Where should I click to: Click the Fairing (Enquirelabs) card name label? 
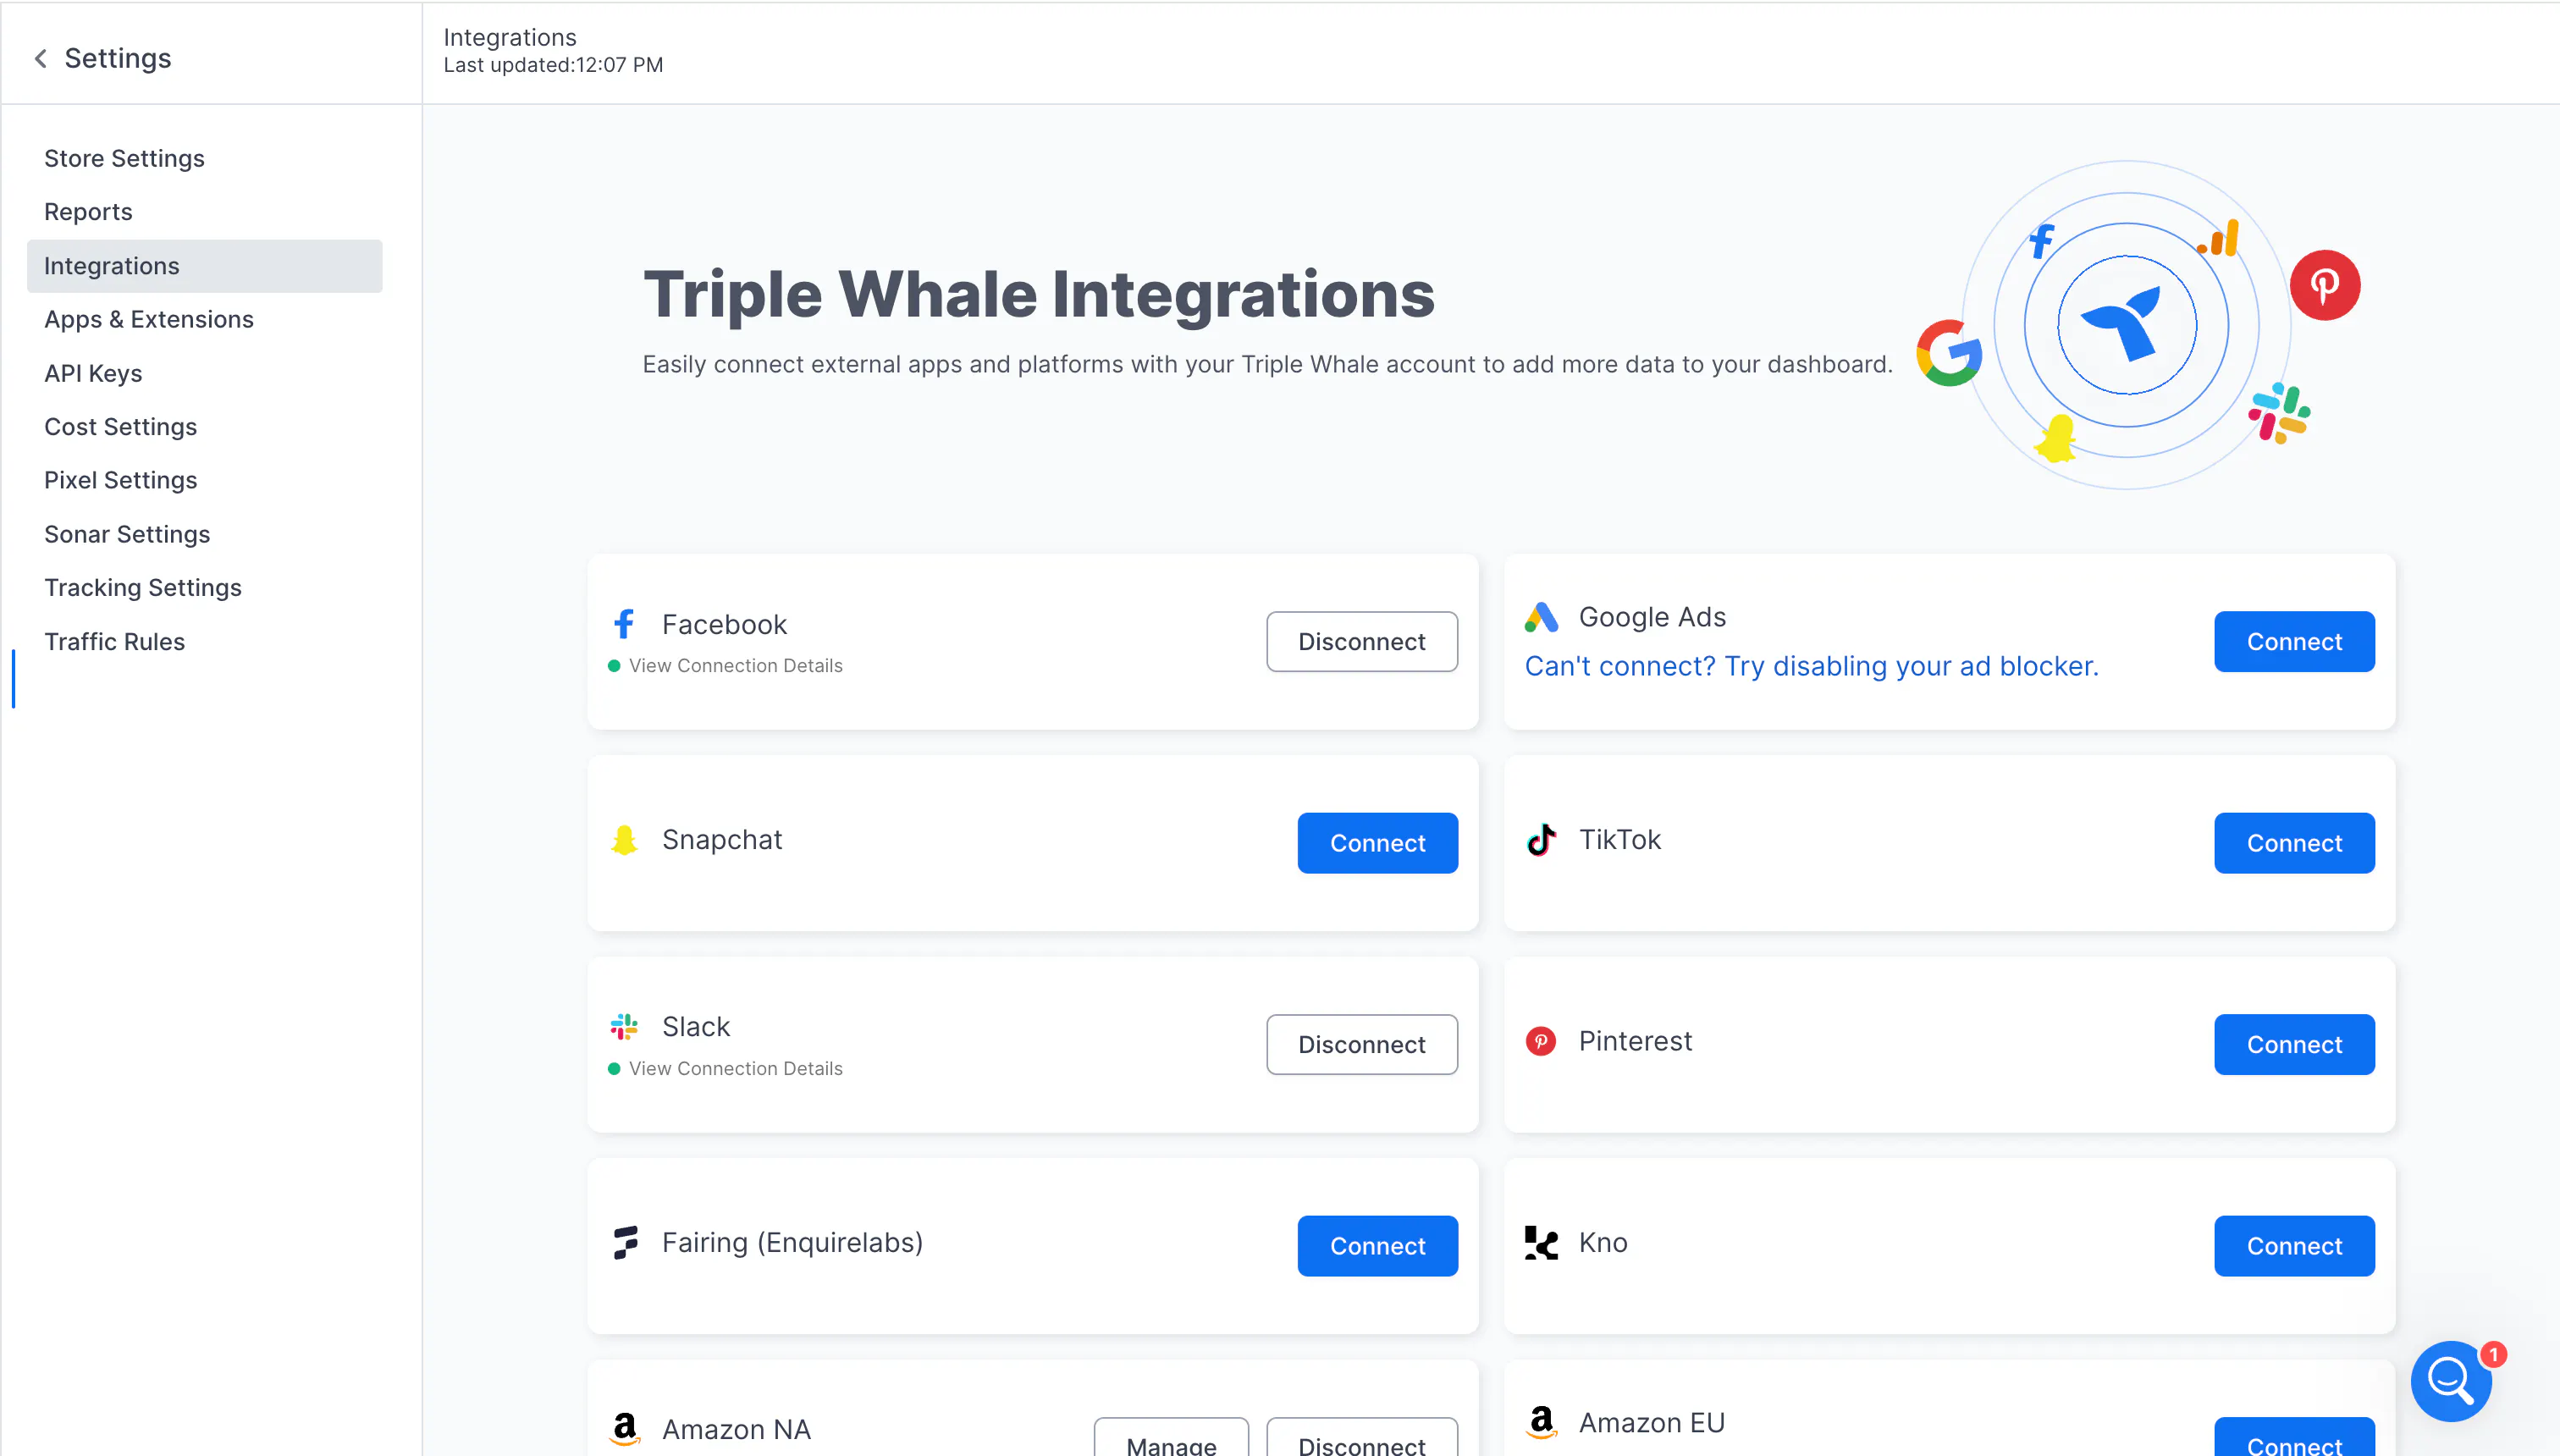tap(792, 1243)
